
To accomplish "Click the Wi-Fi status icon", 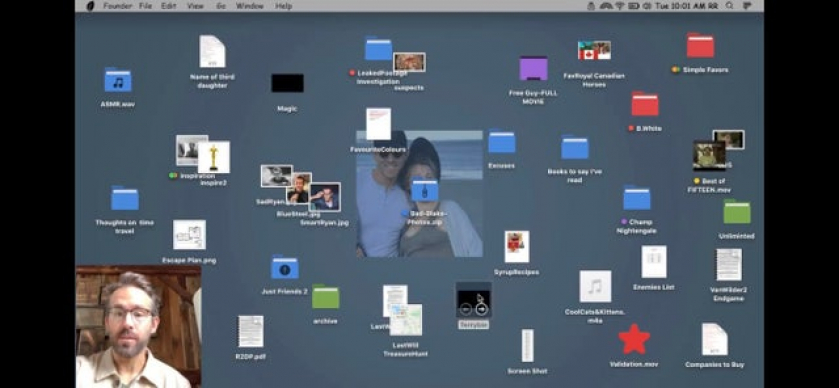I will coord(620,6).
